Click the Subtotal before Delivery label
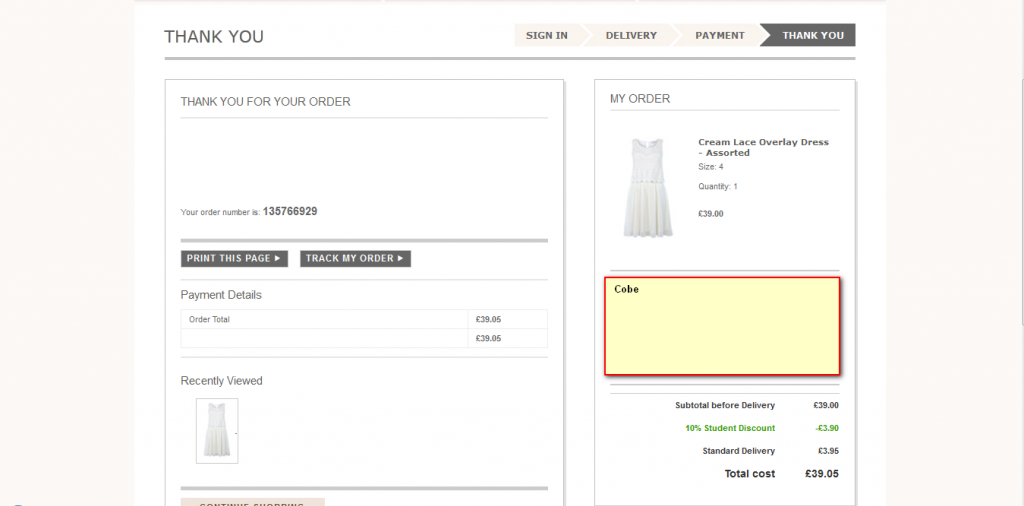1024x506 pixels. tap(724, 405)
